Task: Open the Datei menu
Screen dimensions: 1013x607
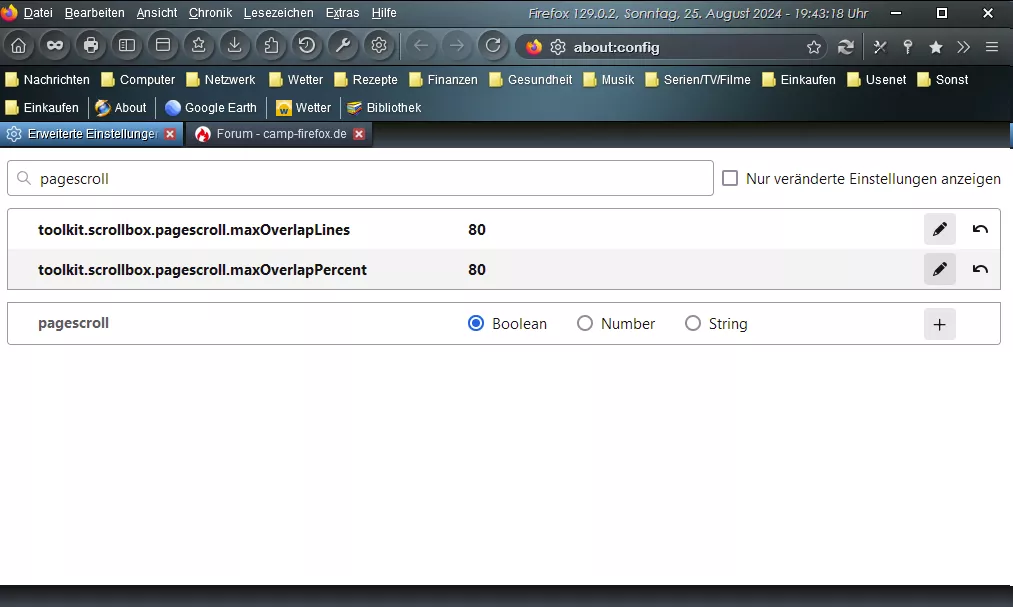Action: point(38,13)
